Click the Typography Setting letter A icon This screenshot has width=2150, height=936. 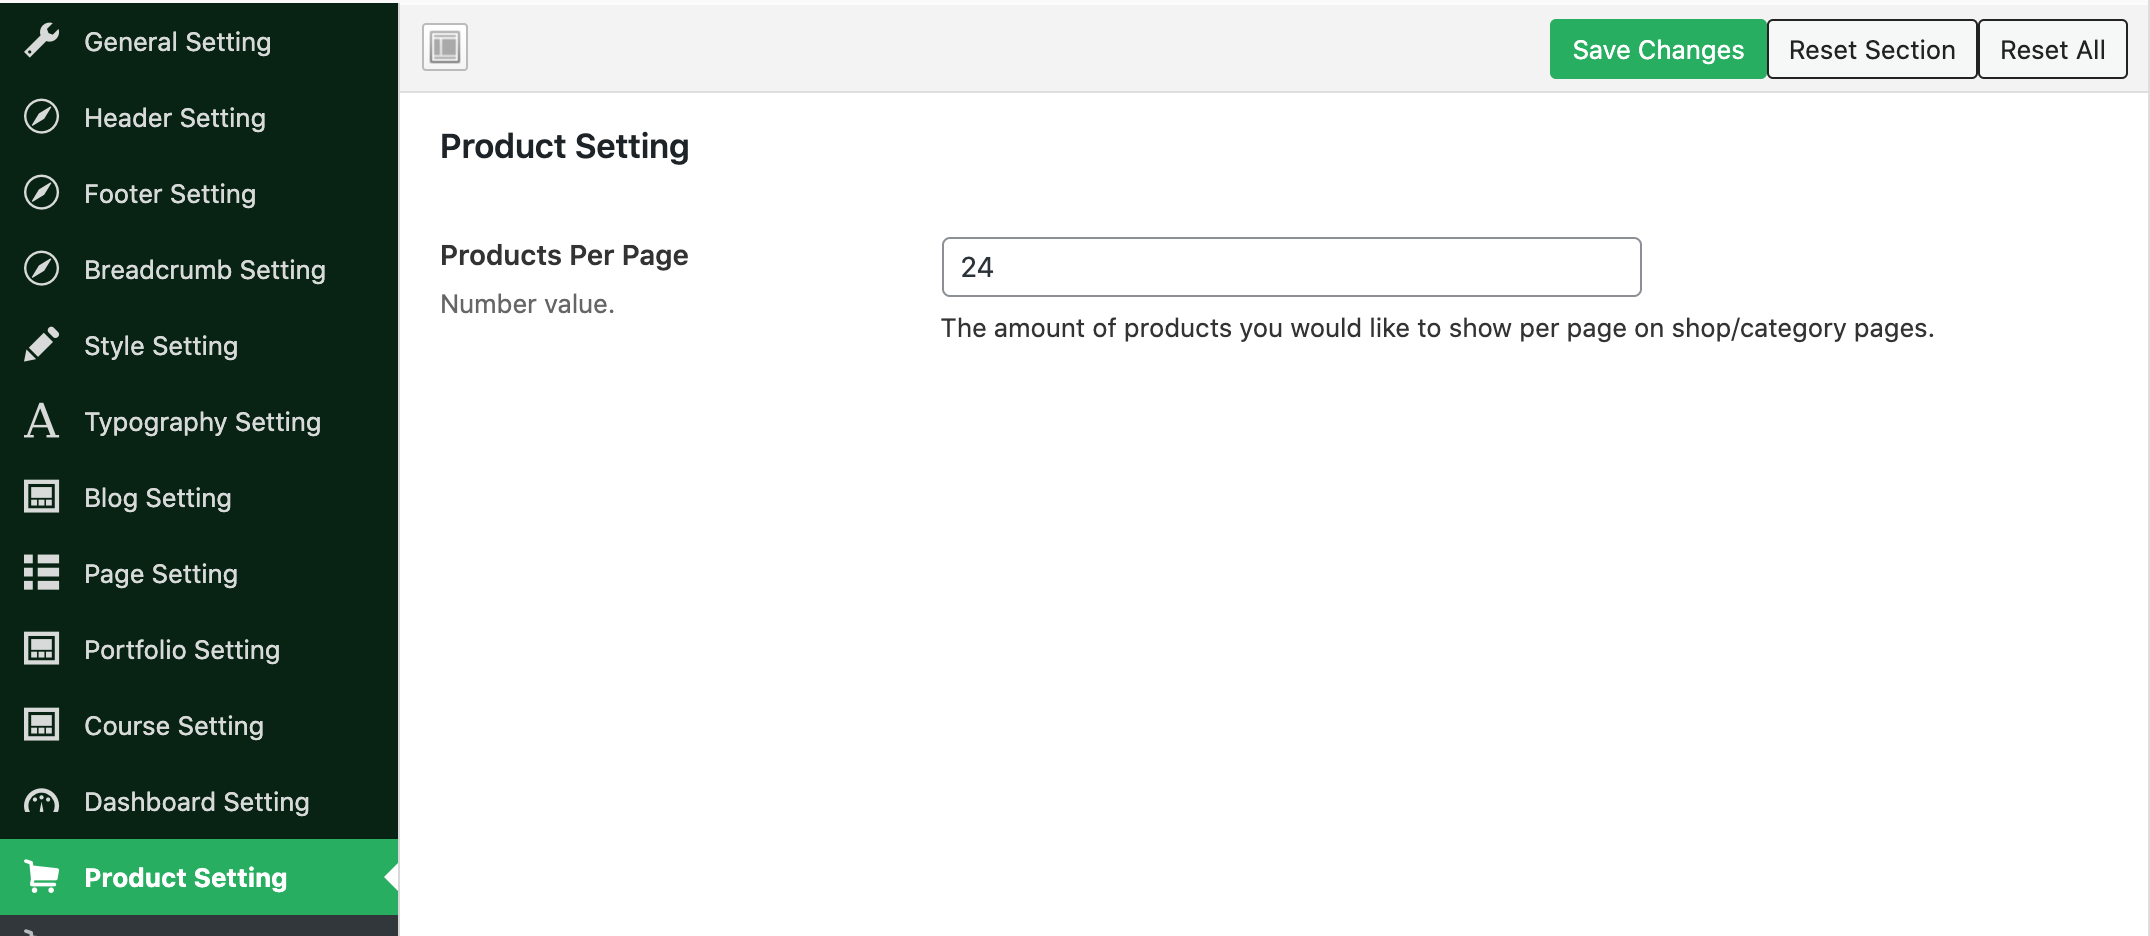click(x=42, y=421)
